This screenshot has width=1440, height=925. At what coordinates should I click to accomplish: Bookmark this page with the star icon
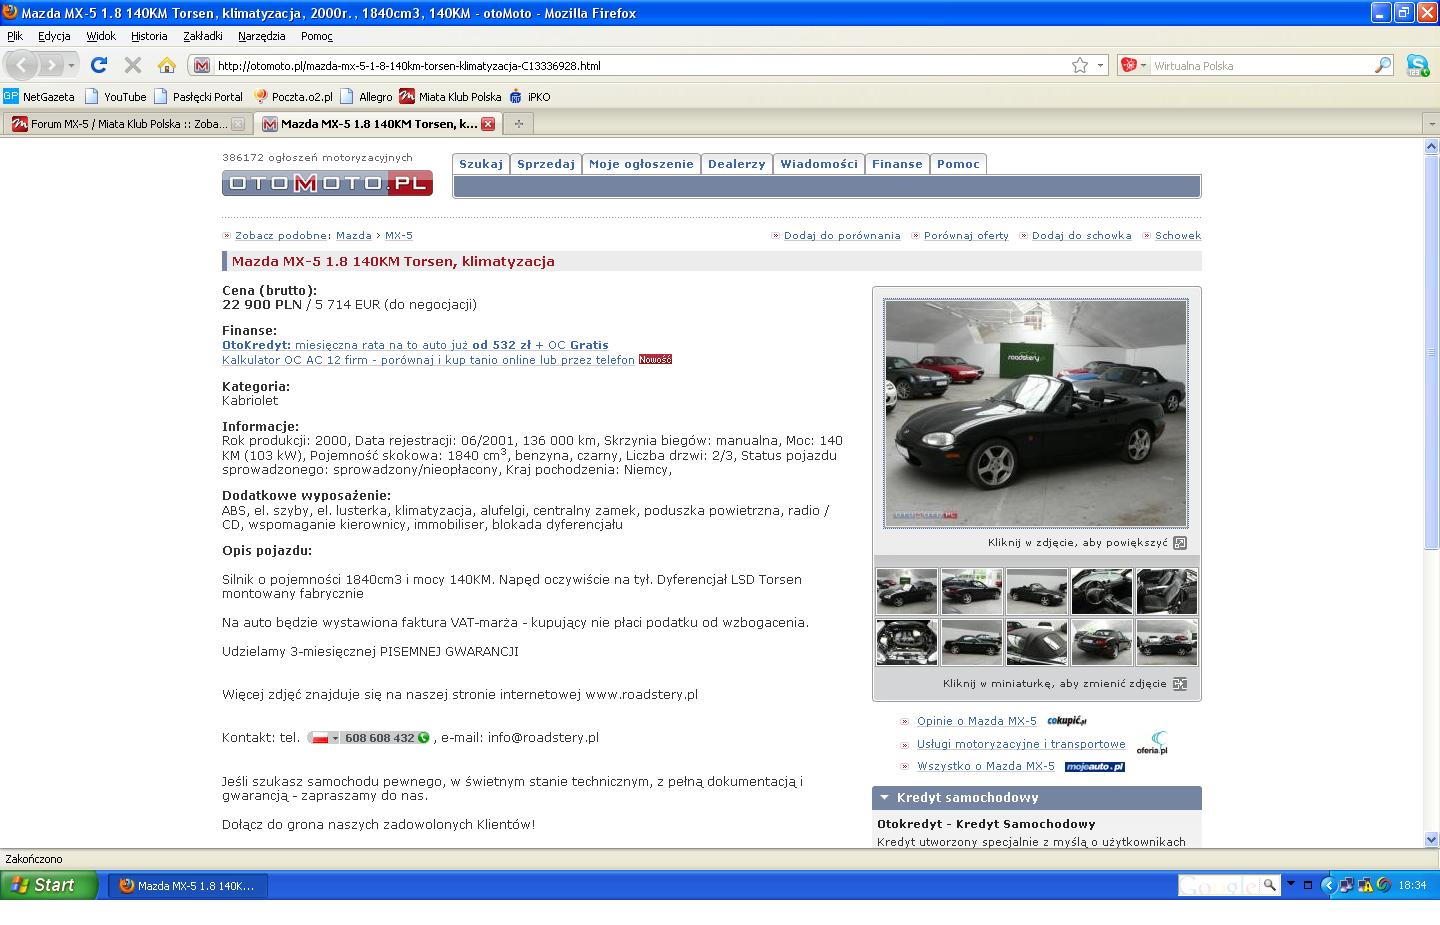tap(1080, 65)
